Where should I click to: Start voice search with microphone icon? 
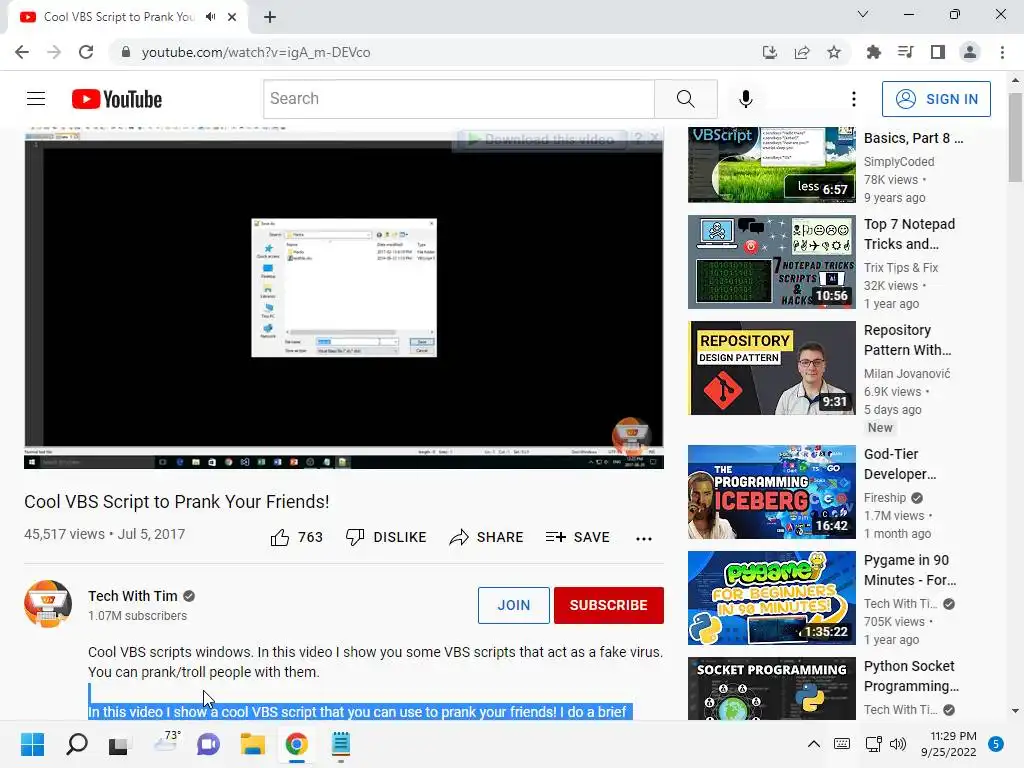click(x=746, y=99)
